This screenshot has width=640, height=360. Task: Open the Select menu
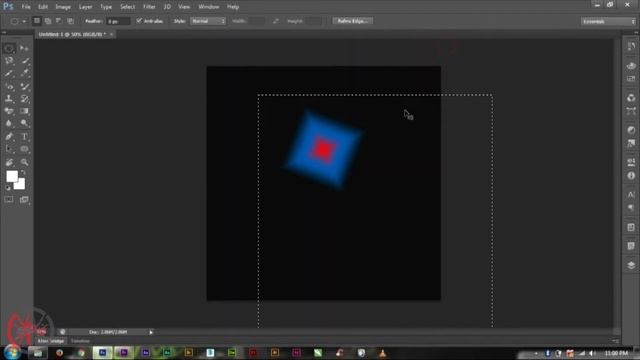click(127, 7)
